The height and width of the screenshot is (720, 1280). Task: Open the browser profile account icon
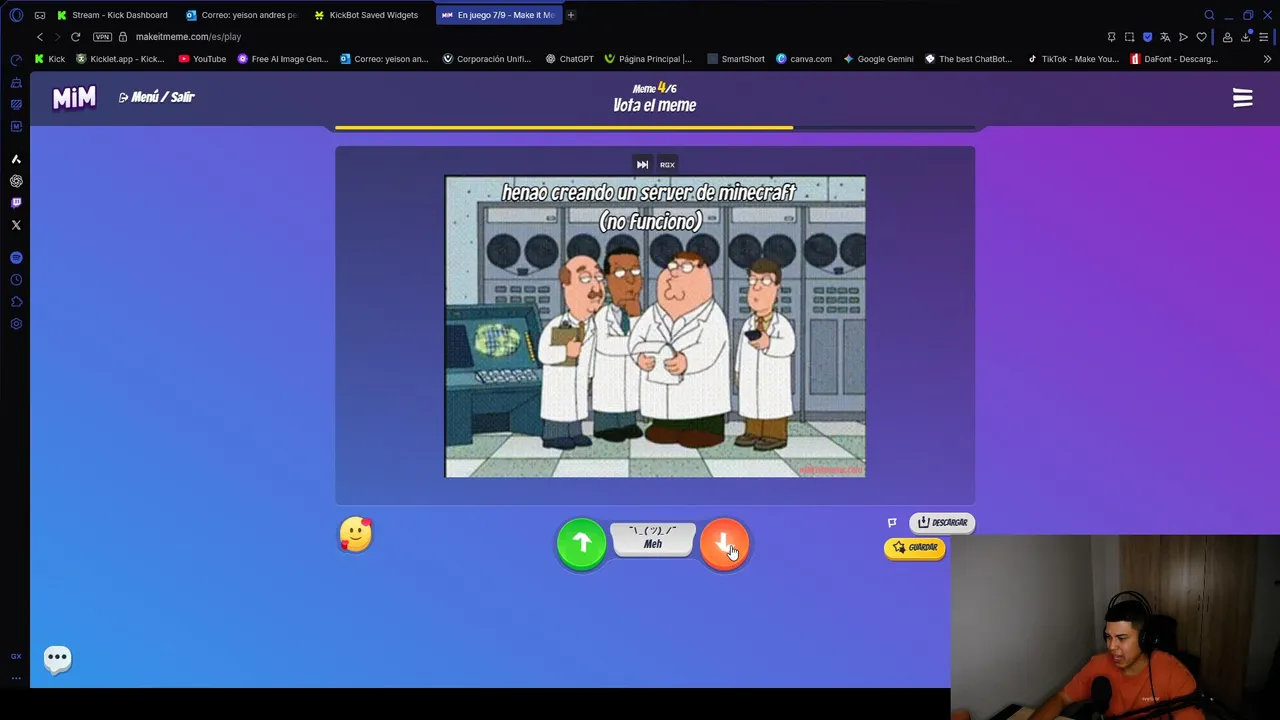pyautogui.click(x=1227, y=37)
